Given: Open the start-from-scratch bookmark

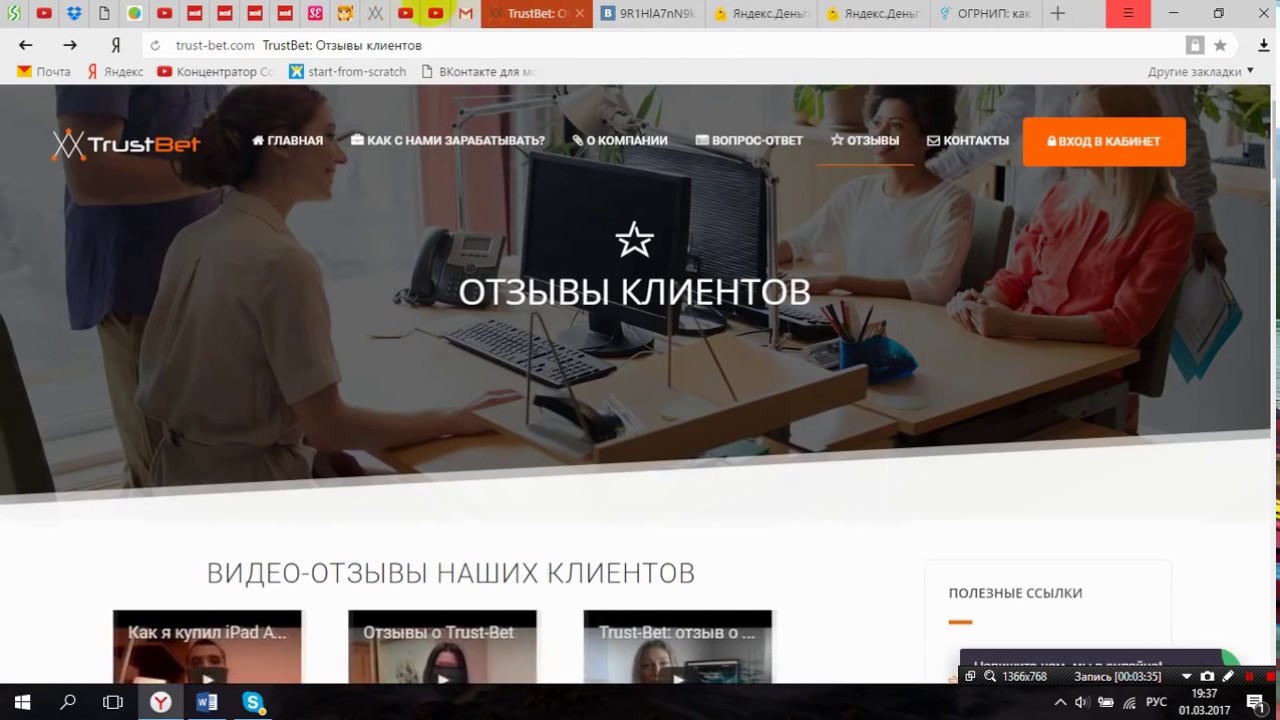Looking at the screenshot, I should pos(348,72).
